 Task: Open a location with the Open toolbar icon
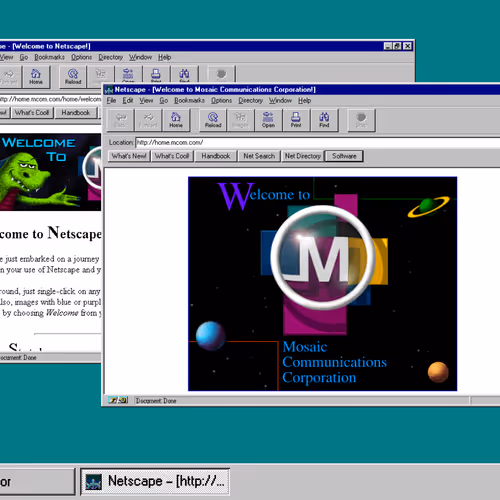[x=268, y=120]
